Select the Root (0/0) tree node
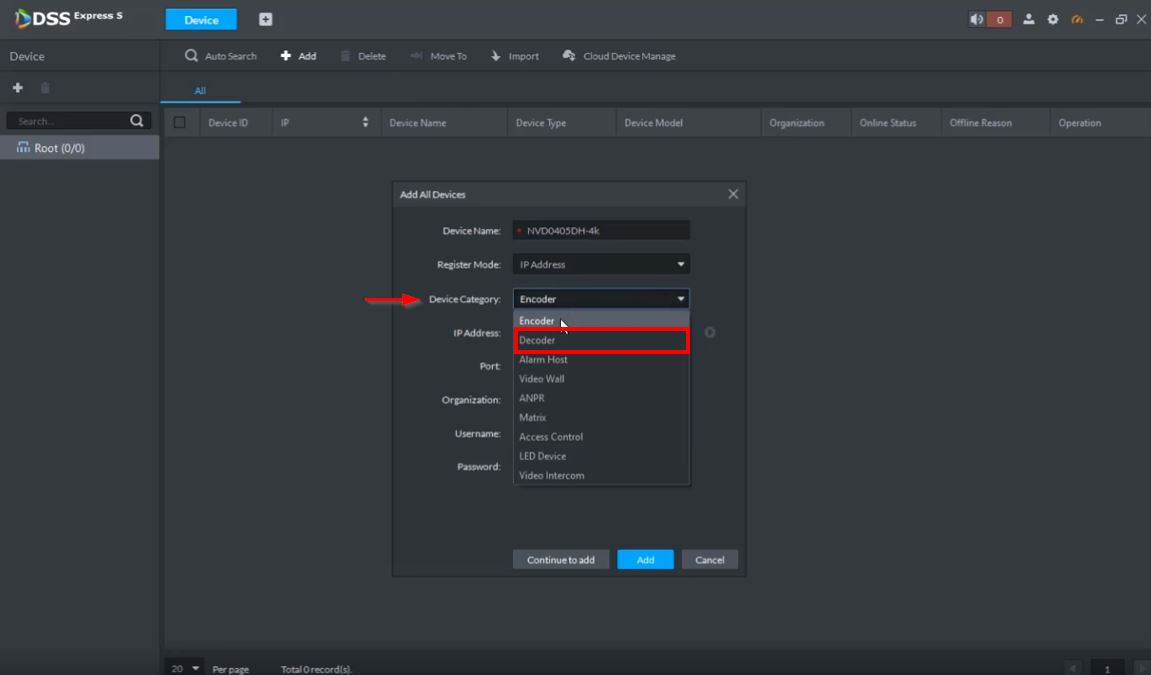Screen dimensions: 1151x675 (x=60, y=148)
